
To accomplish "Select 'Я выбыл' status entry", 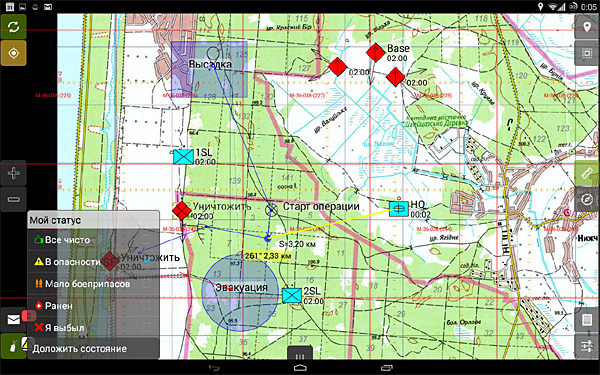I will pos(93,328).
